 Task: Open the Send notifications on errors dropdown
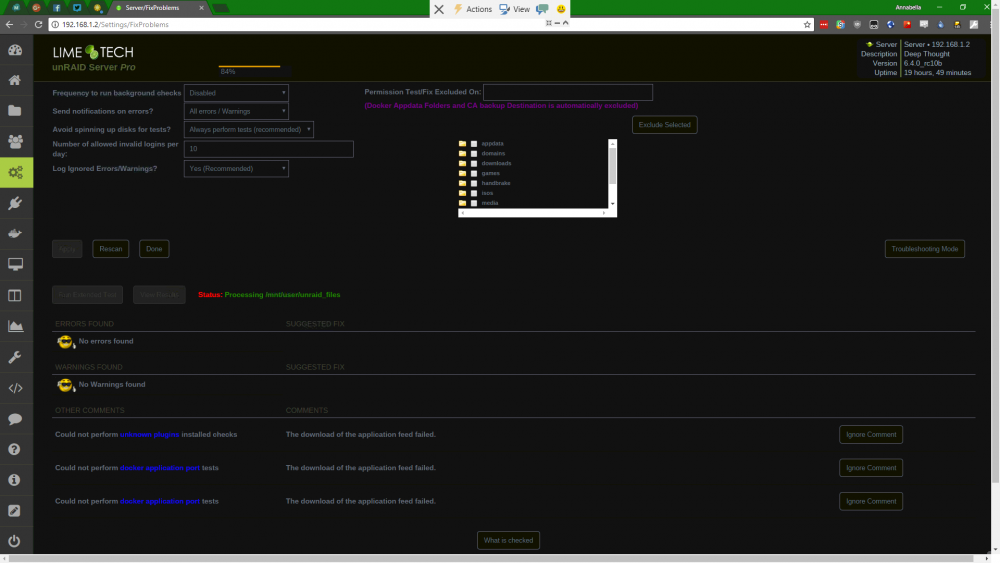tap(236, 111)
